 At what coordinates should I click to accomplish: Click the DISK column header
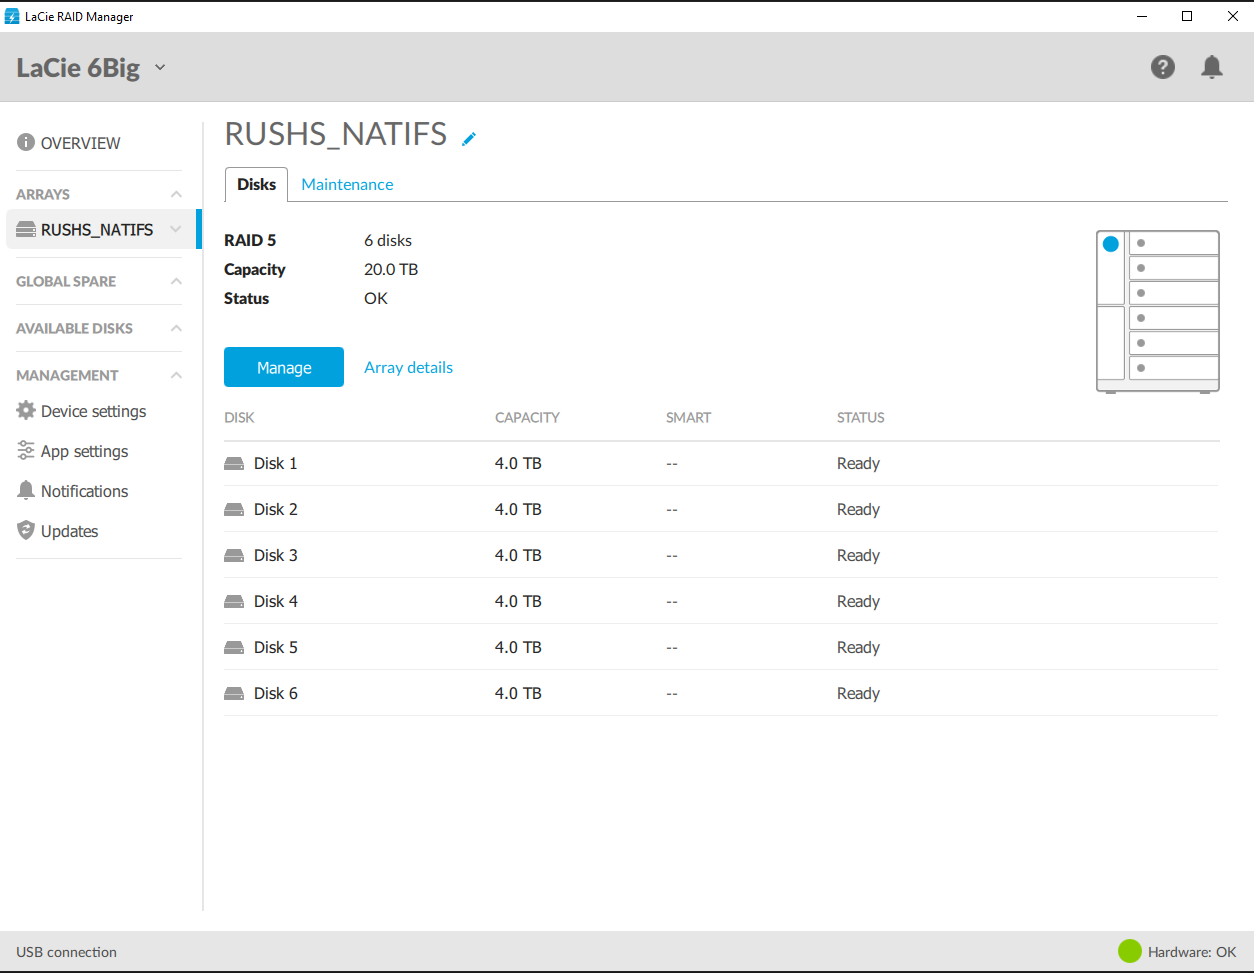[239, 418]
